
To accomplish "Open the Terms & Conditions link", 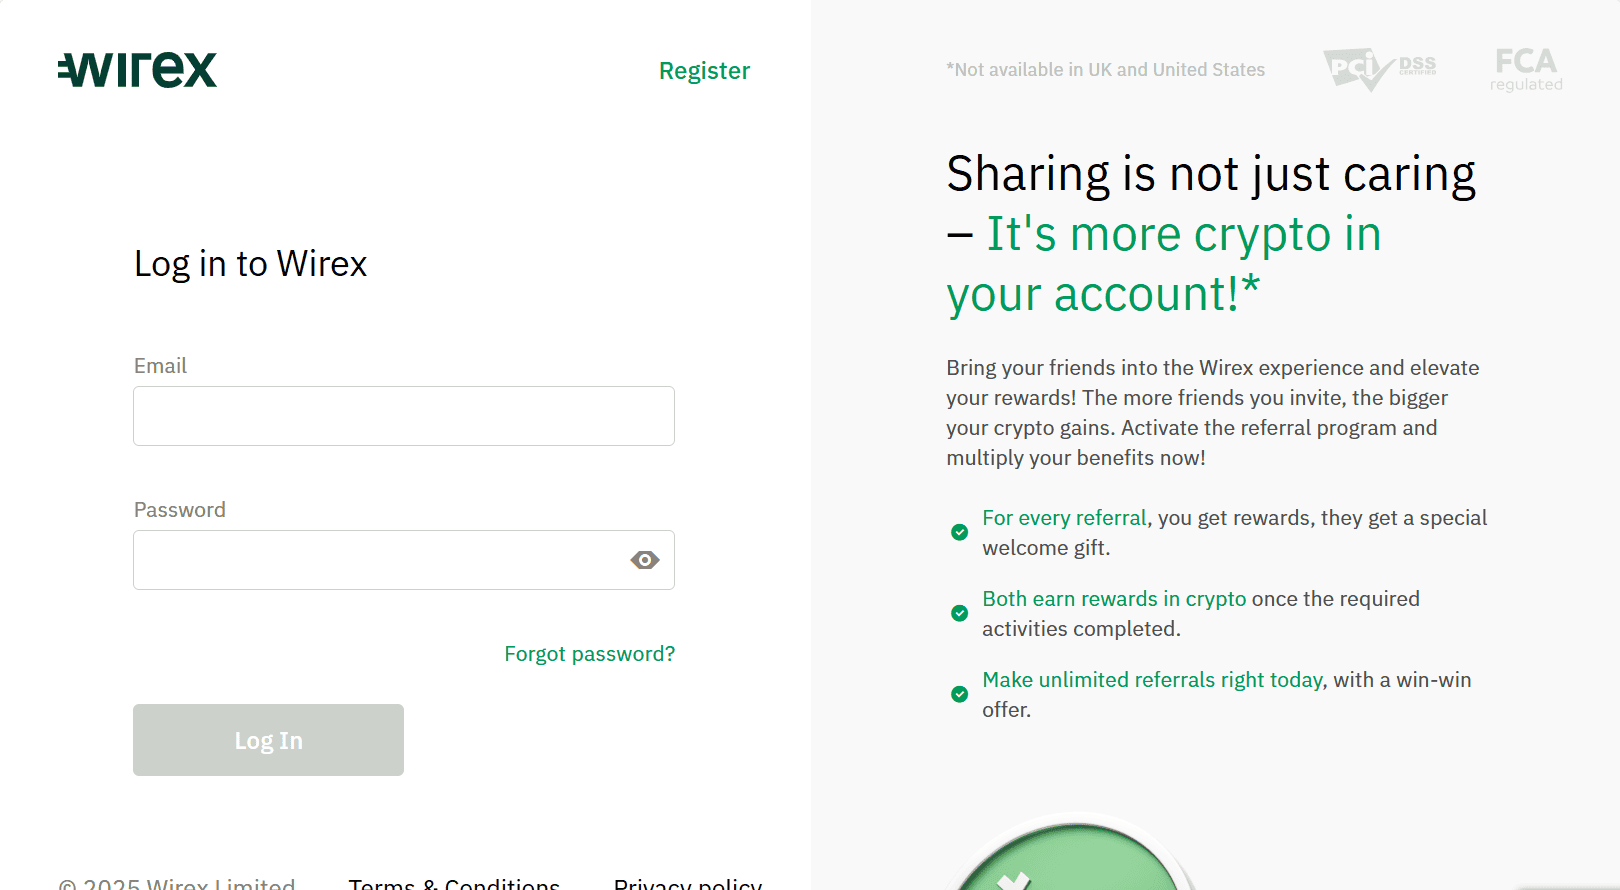I will tap(454, 883).
